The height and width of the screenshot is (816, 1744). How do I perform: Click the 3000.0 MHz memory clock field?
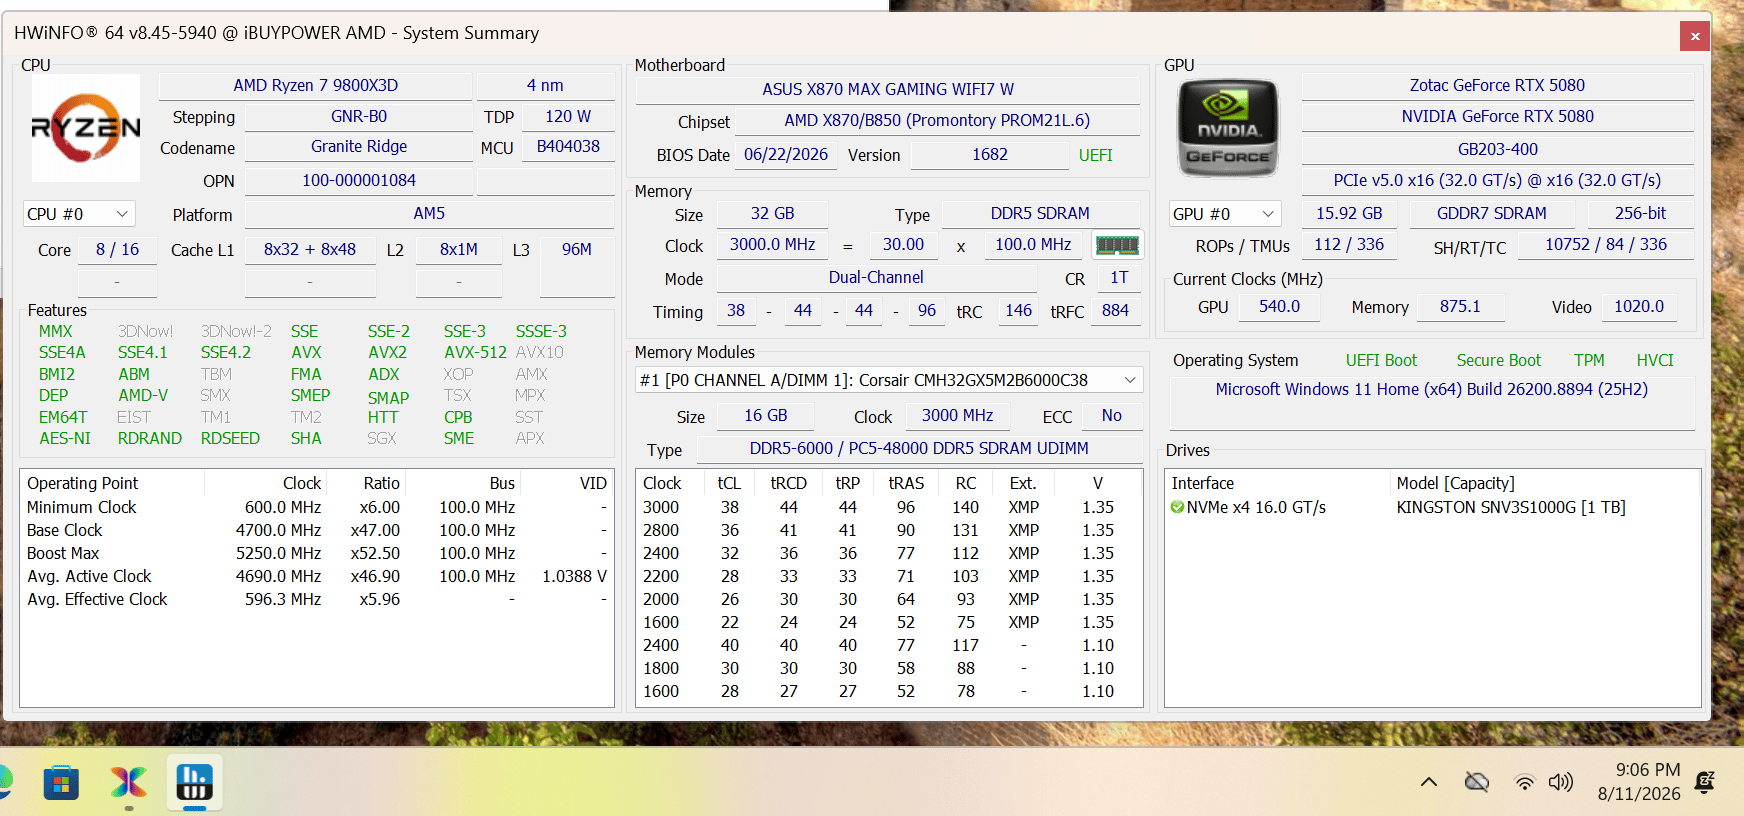click(x=772, y=245)
